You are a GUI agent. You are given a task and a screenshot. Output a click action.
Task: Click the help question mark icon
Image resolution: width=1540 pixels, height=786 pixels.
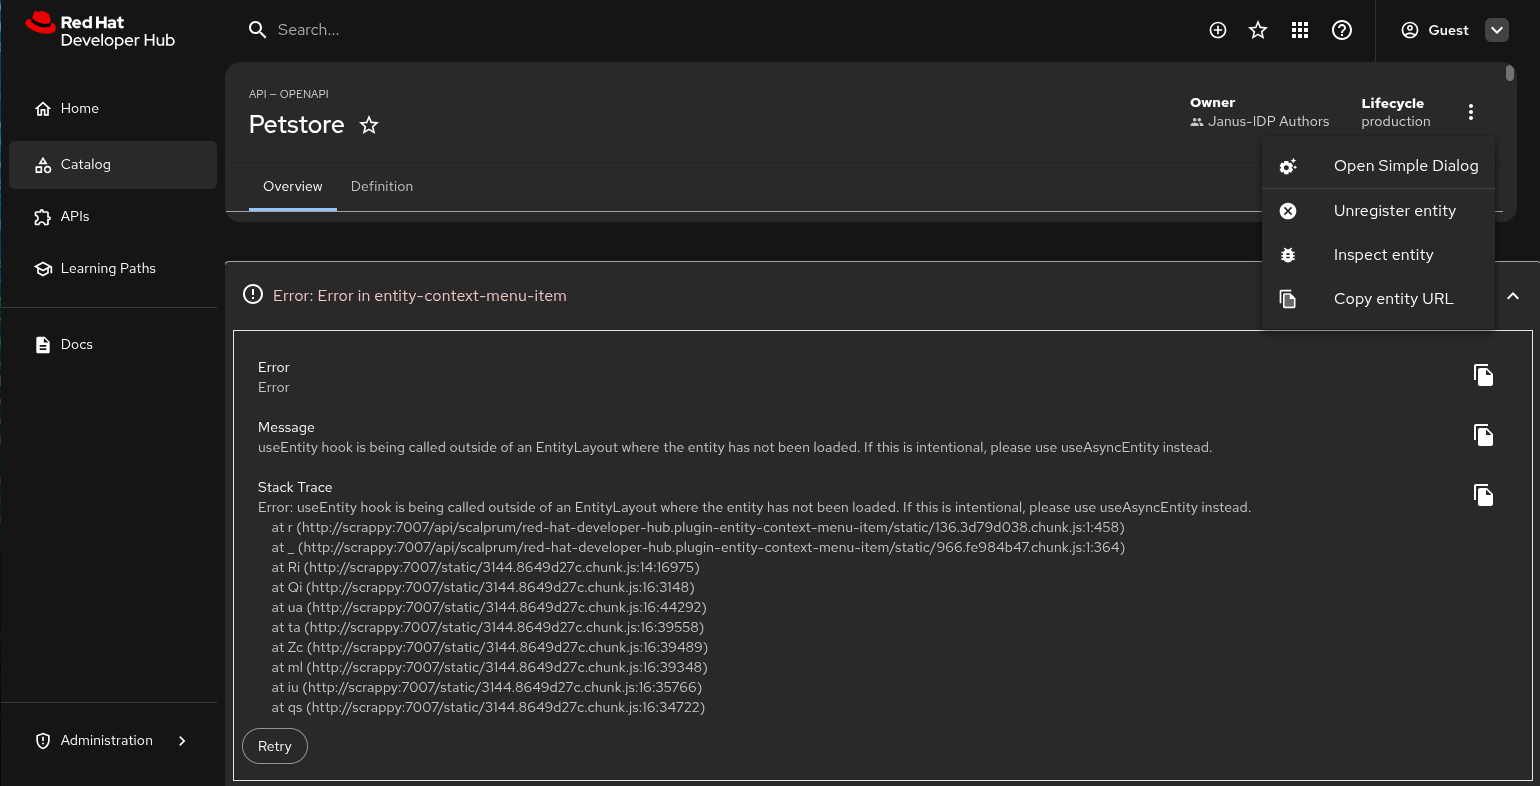pyautogui.click(x=1342, y=30)
